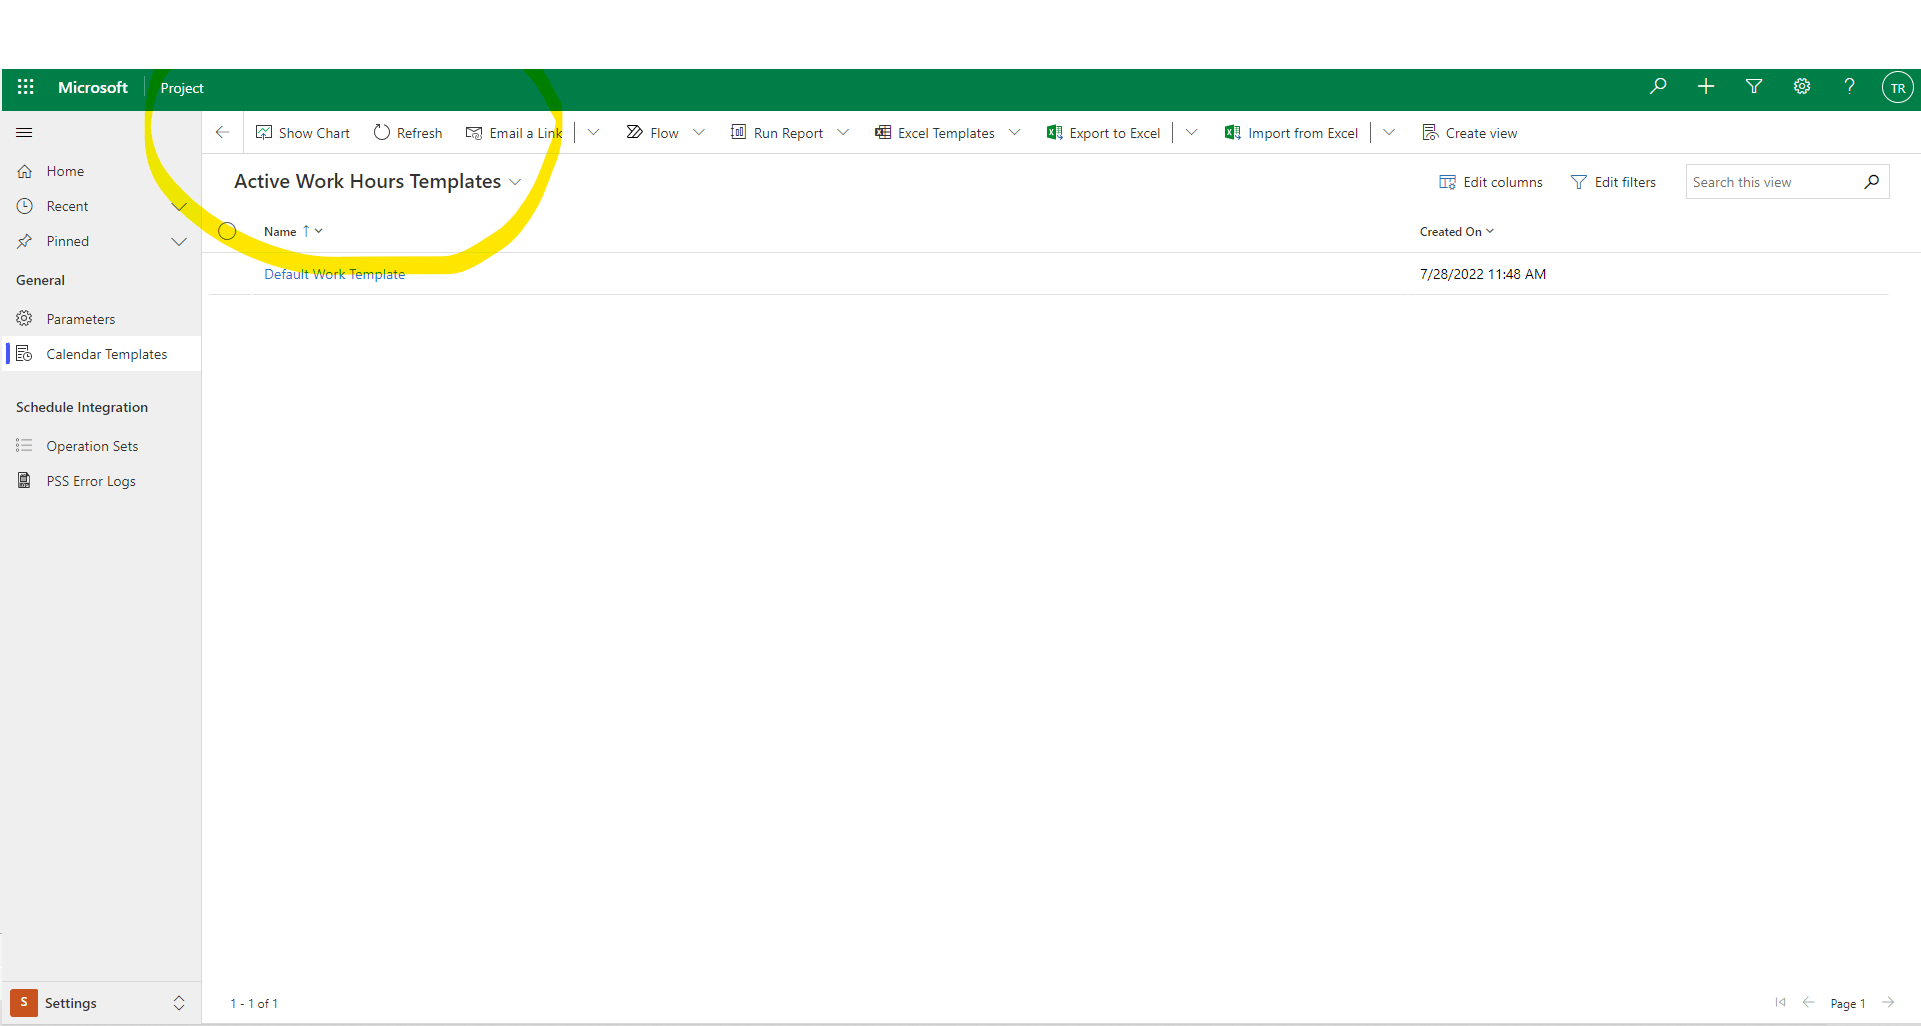This screenshot has width=1921, height=1026.
Task: Click Run Report command
Action: click(777, 133)
